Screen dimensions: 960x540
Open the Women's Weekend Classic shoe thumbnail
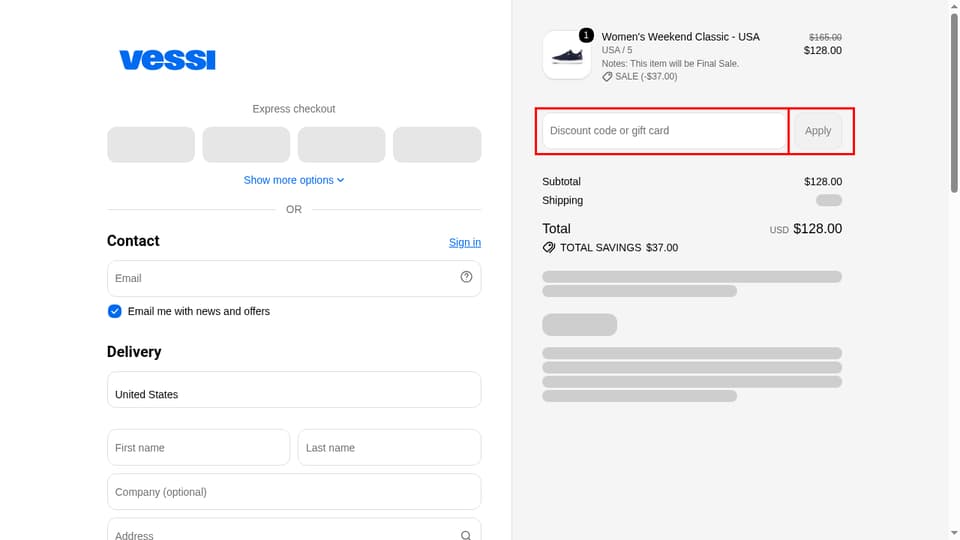pyautogui.click(x=566, y=55)
